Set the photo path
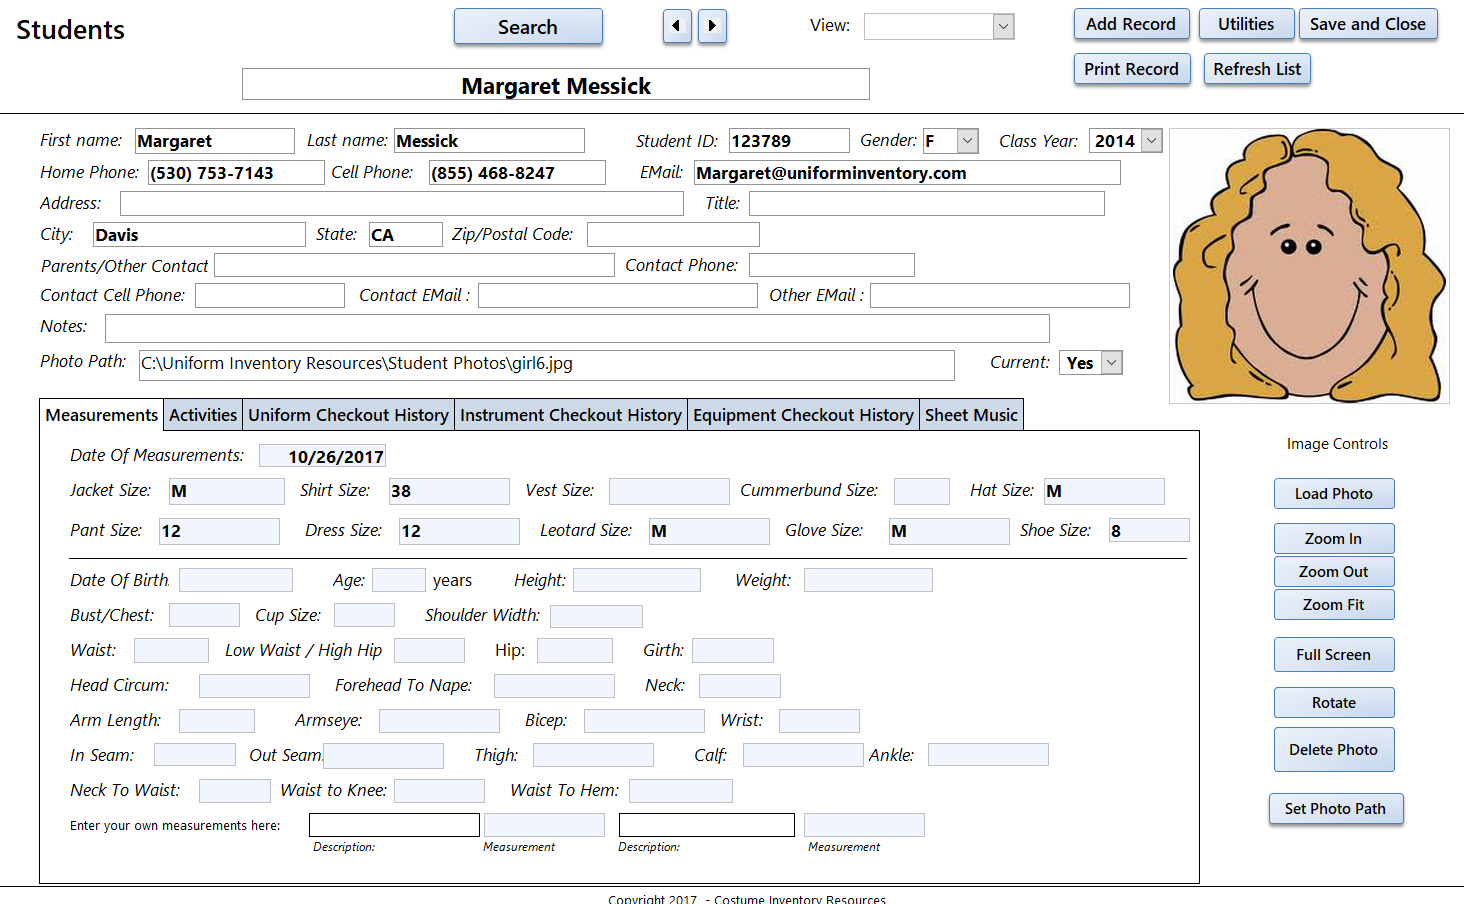 pos(1336,809)
